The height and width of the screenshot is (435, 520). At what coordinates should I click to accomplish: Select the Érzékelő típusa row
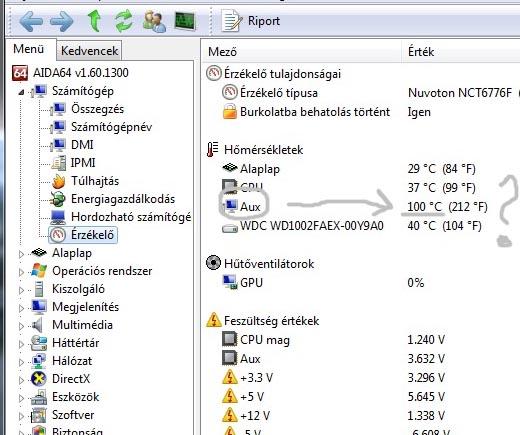tap(279, 93)
